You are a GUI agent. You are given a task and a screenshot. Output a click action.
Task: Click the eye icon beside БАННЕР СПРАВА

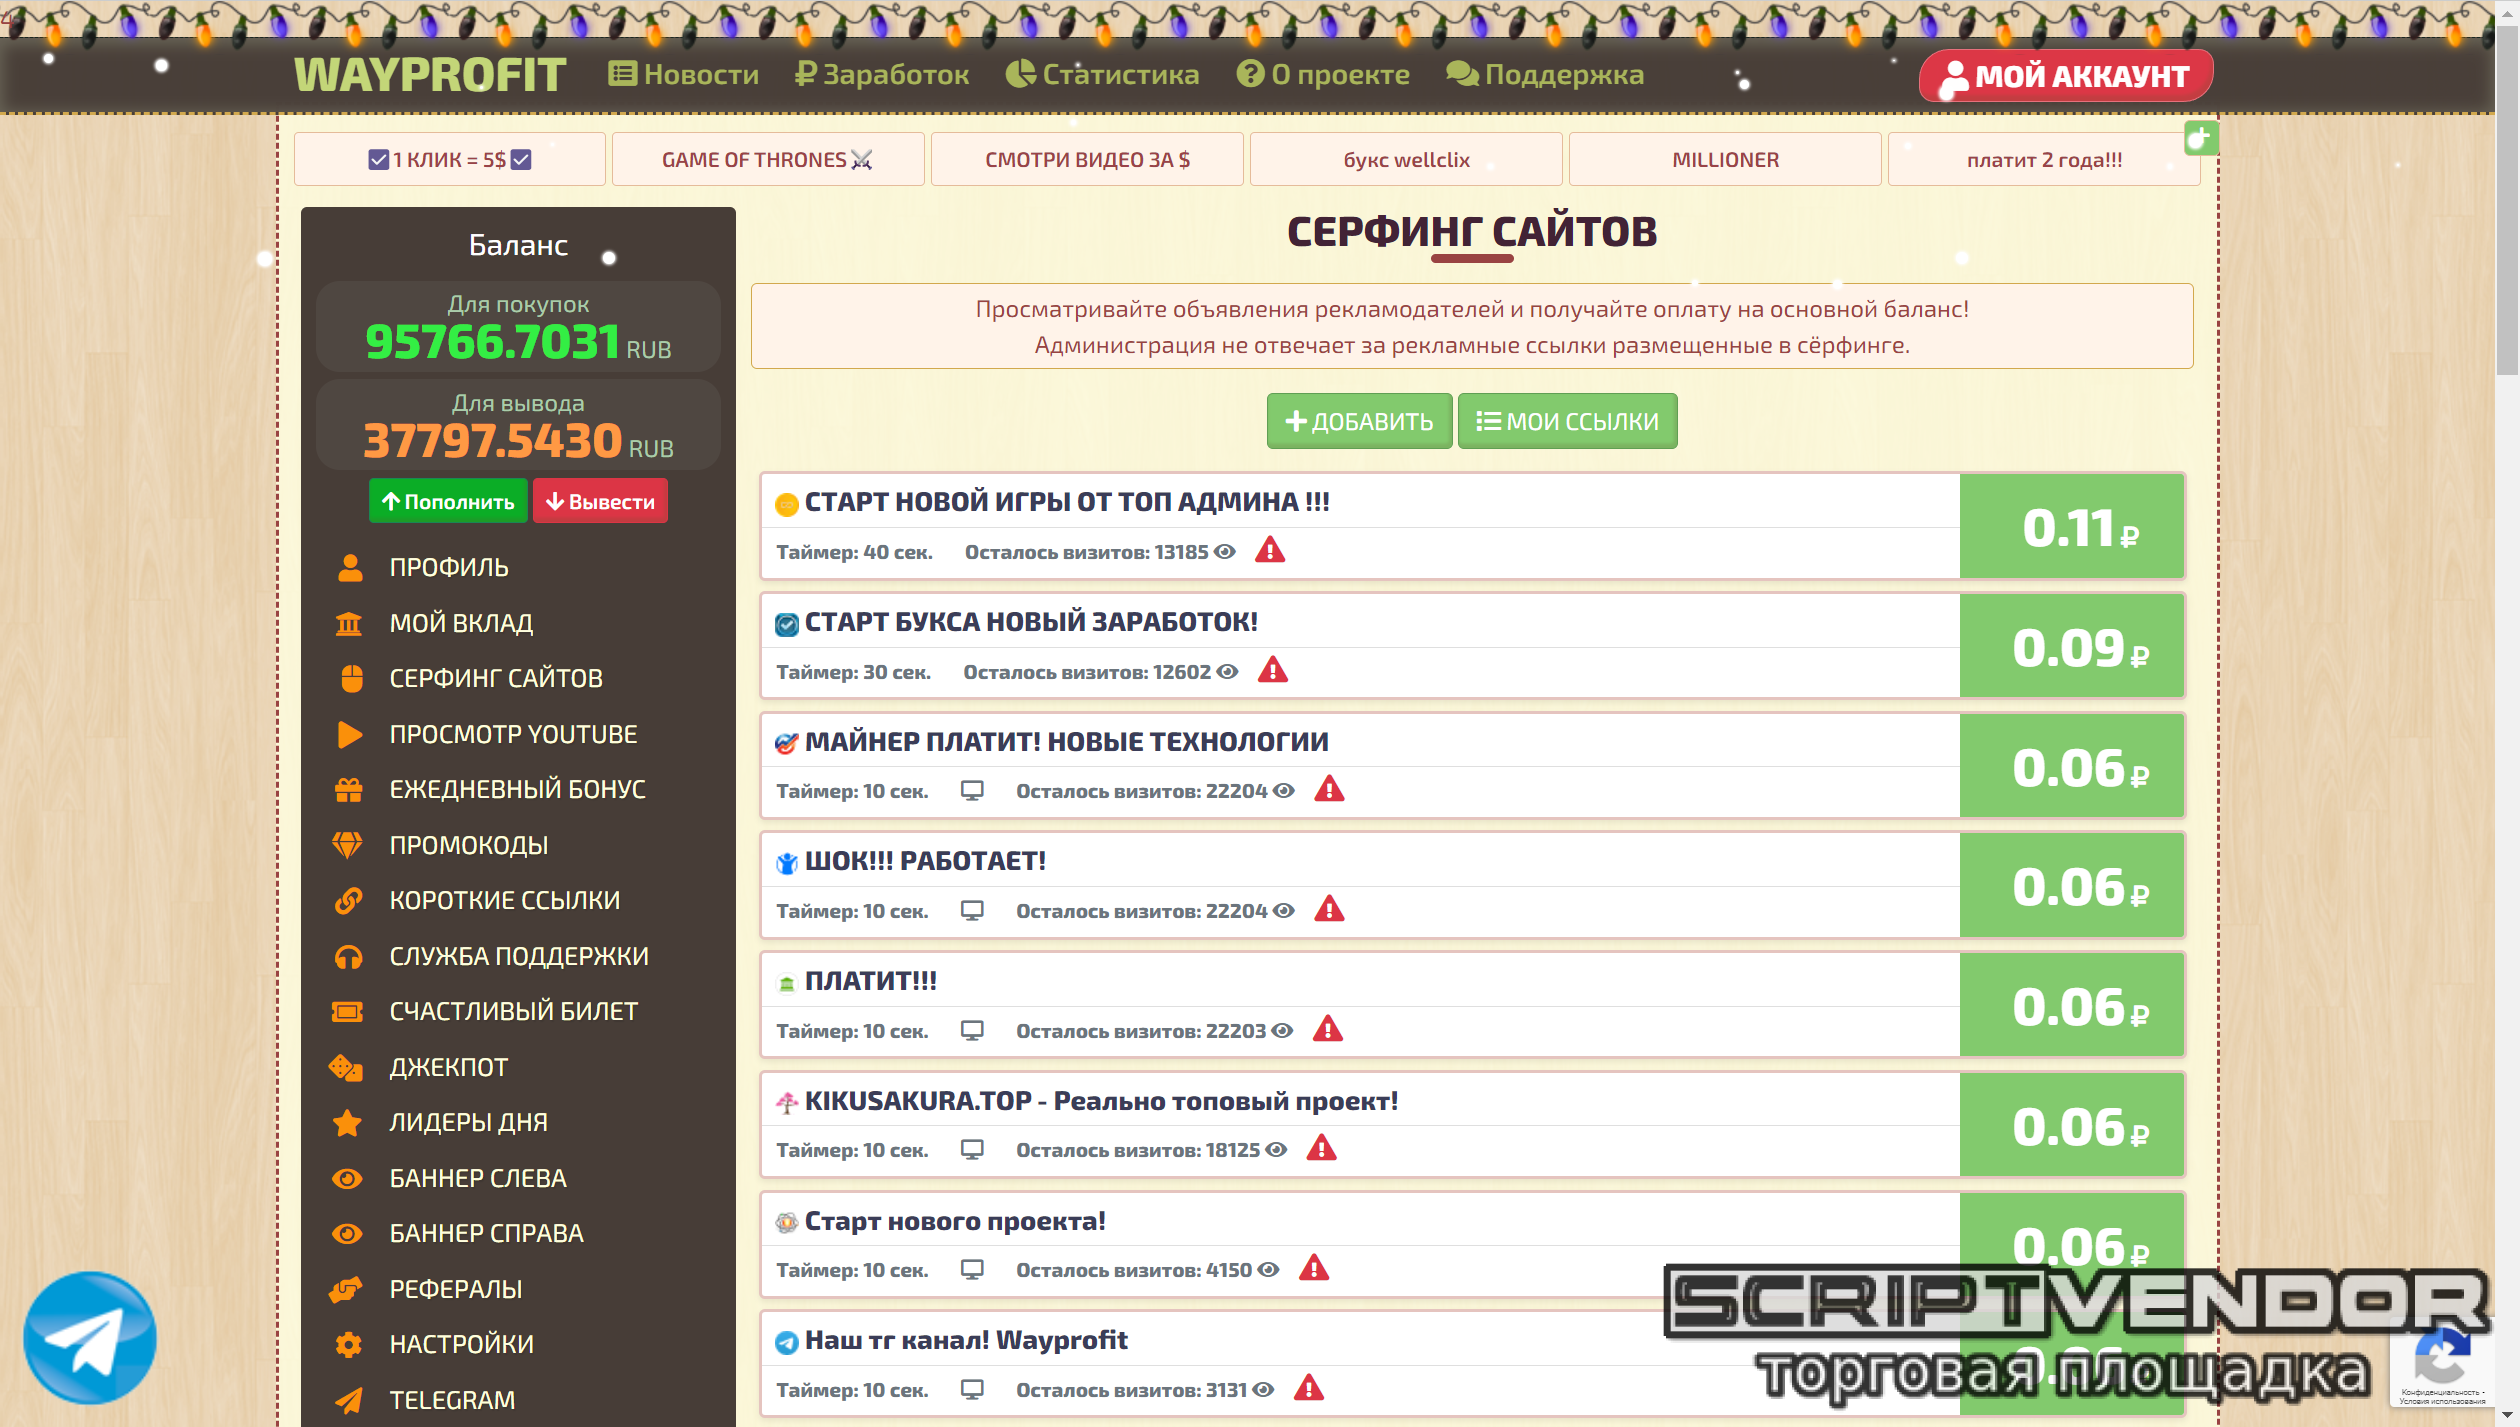tap(347, 1233)
